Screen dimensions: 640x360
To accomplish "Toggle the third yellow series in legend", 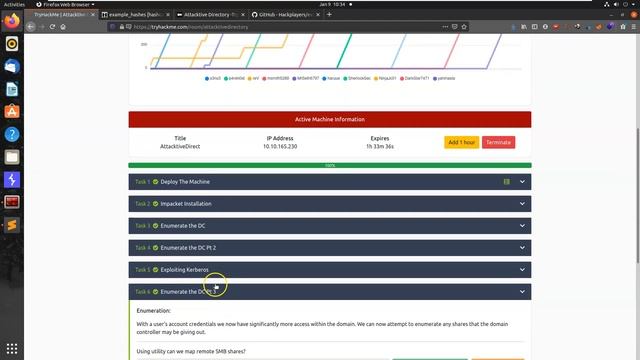I will tap(253, 78).
